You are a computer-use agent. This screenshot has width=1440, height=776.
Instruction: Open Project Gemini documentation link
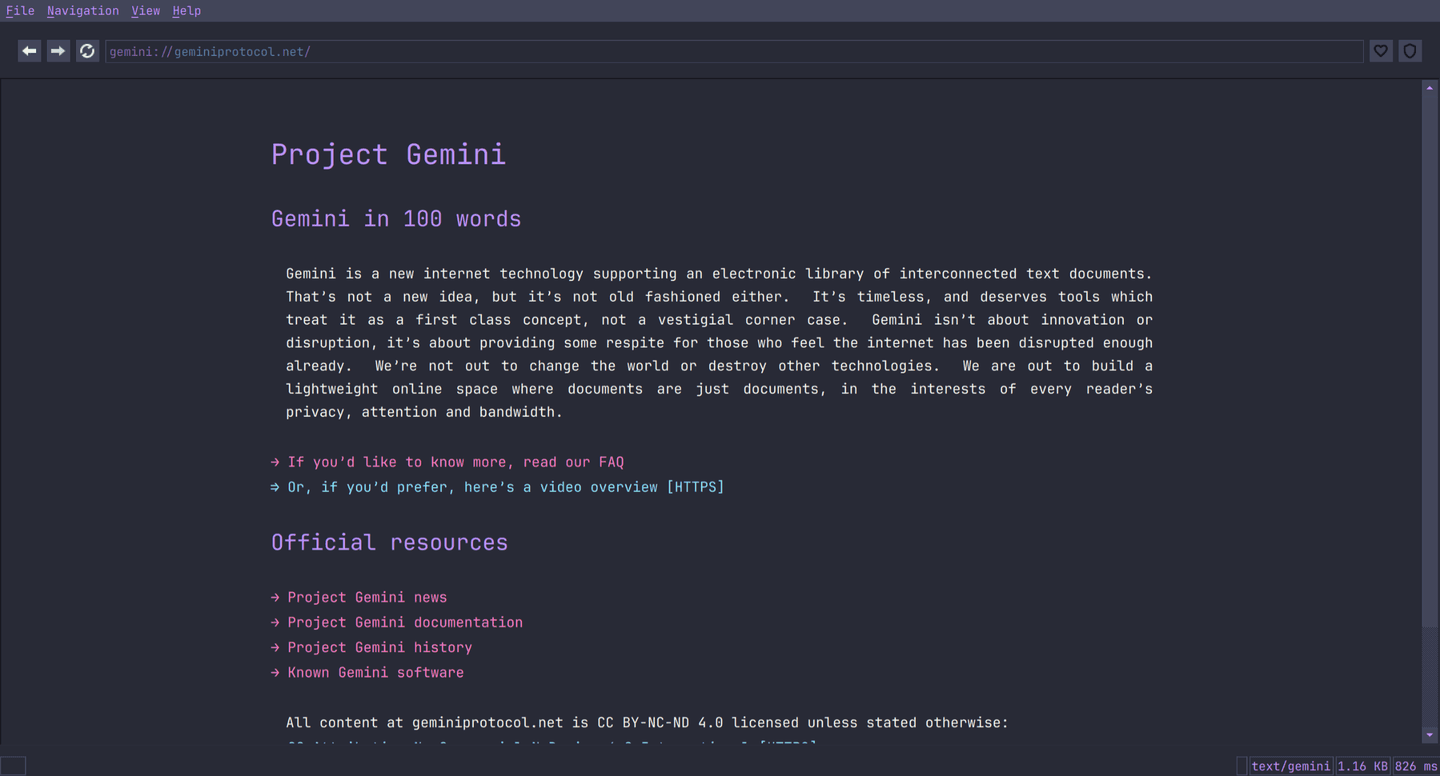(x=405, y=622)
